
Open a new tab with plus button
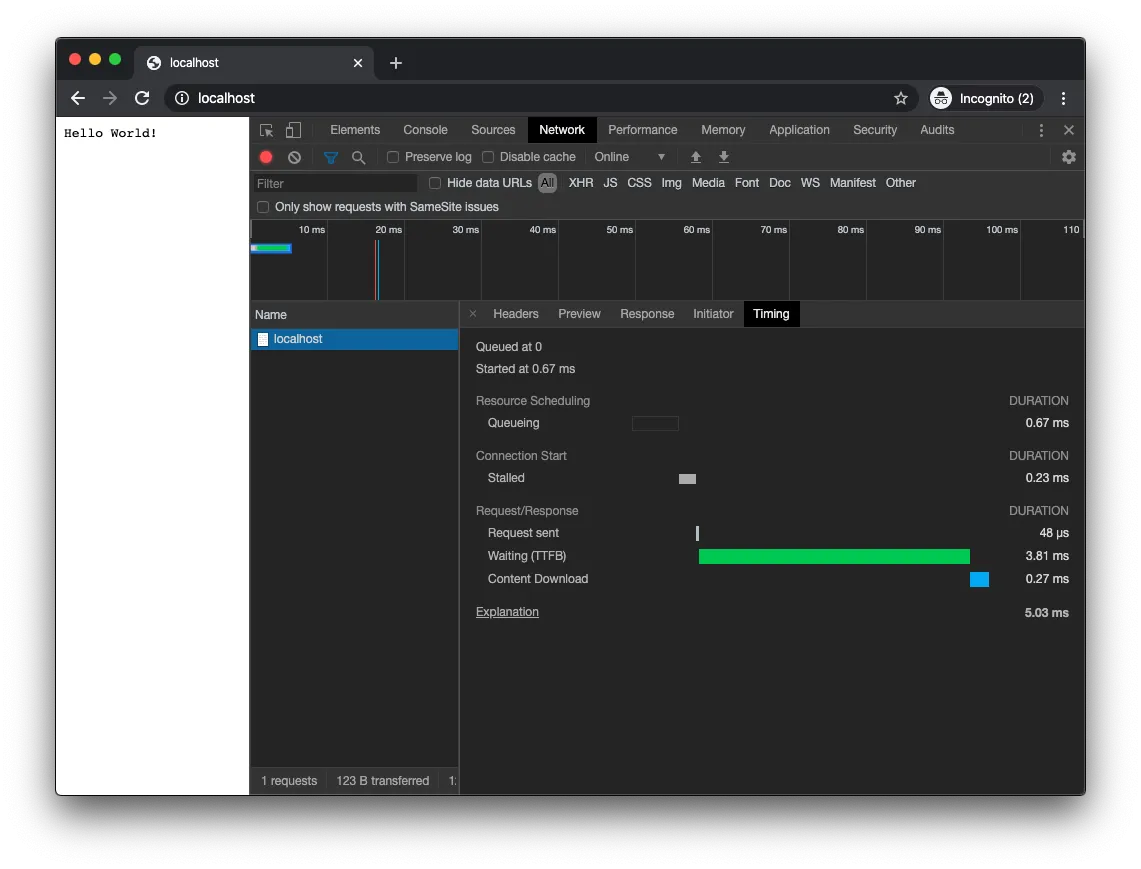pos(396,63)
